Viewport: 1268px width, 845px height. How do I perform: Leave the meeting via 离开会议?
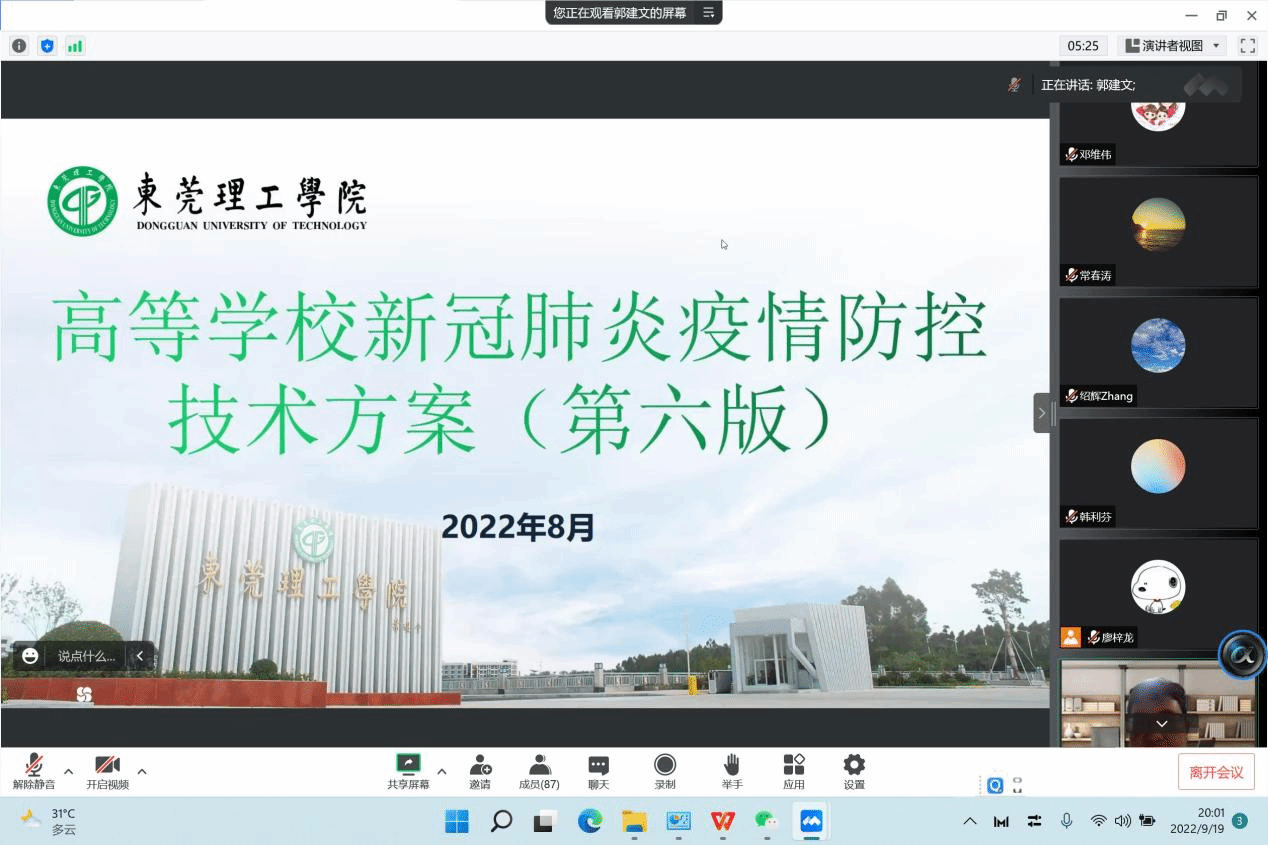click(1216, 772)
